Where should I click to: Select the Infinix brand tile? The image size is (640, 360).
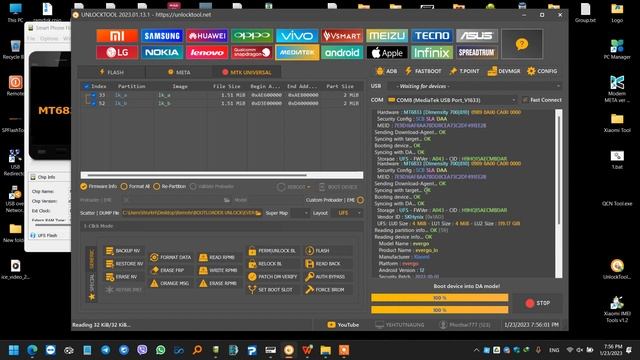tap(432, 53)
